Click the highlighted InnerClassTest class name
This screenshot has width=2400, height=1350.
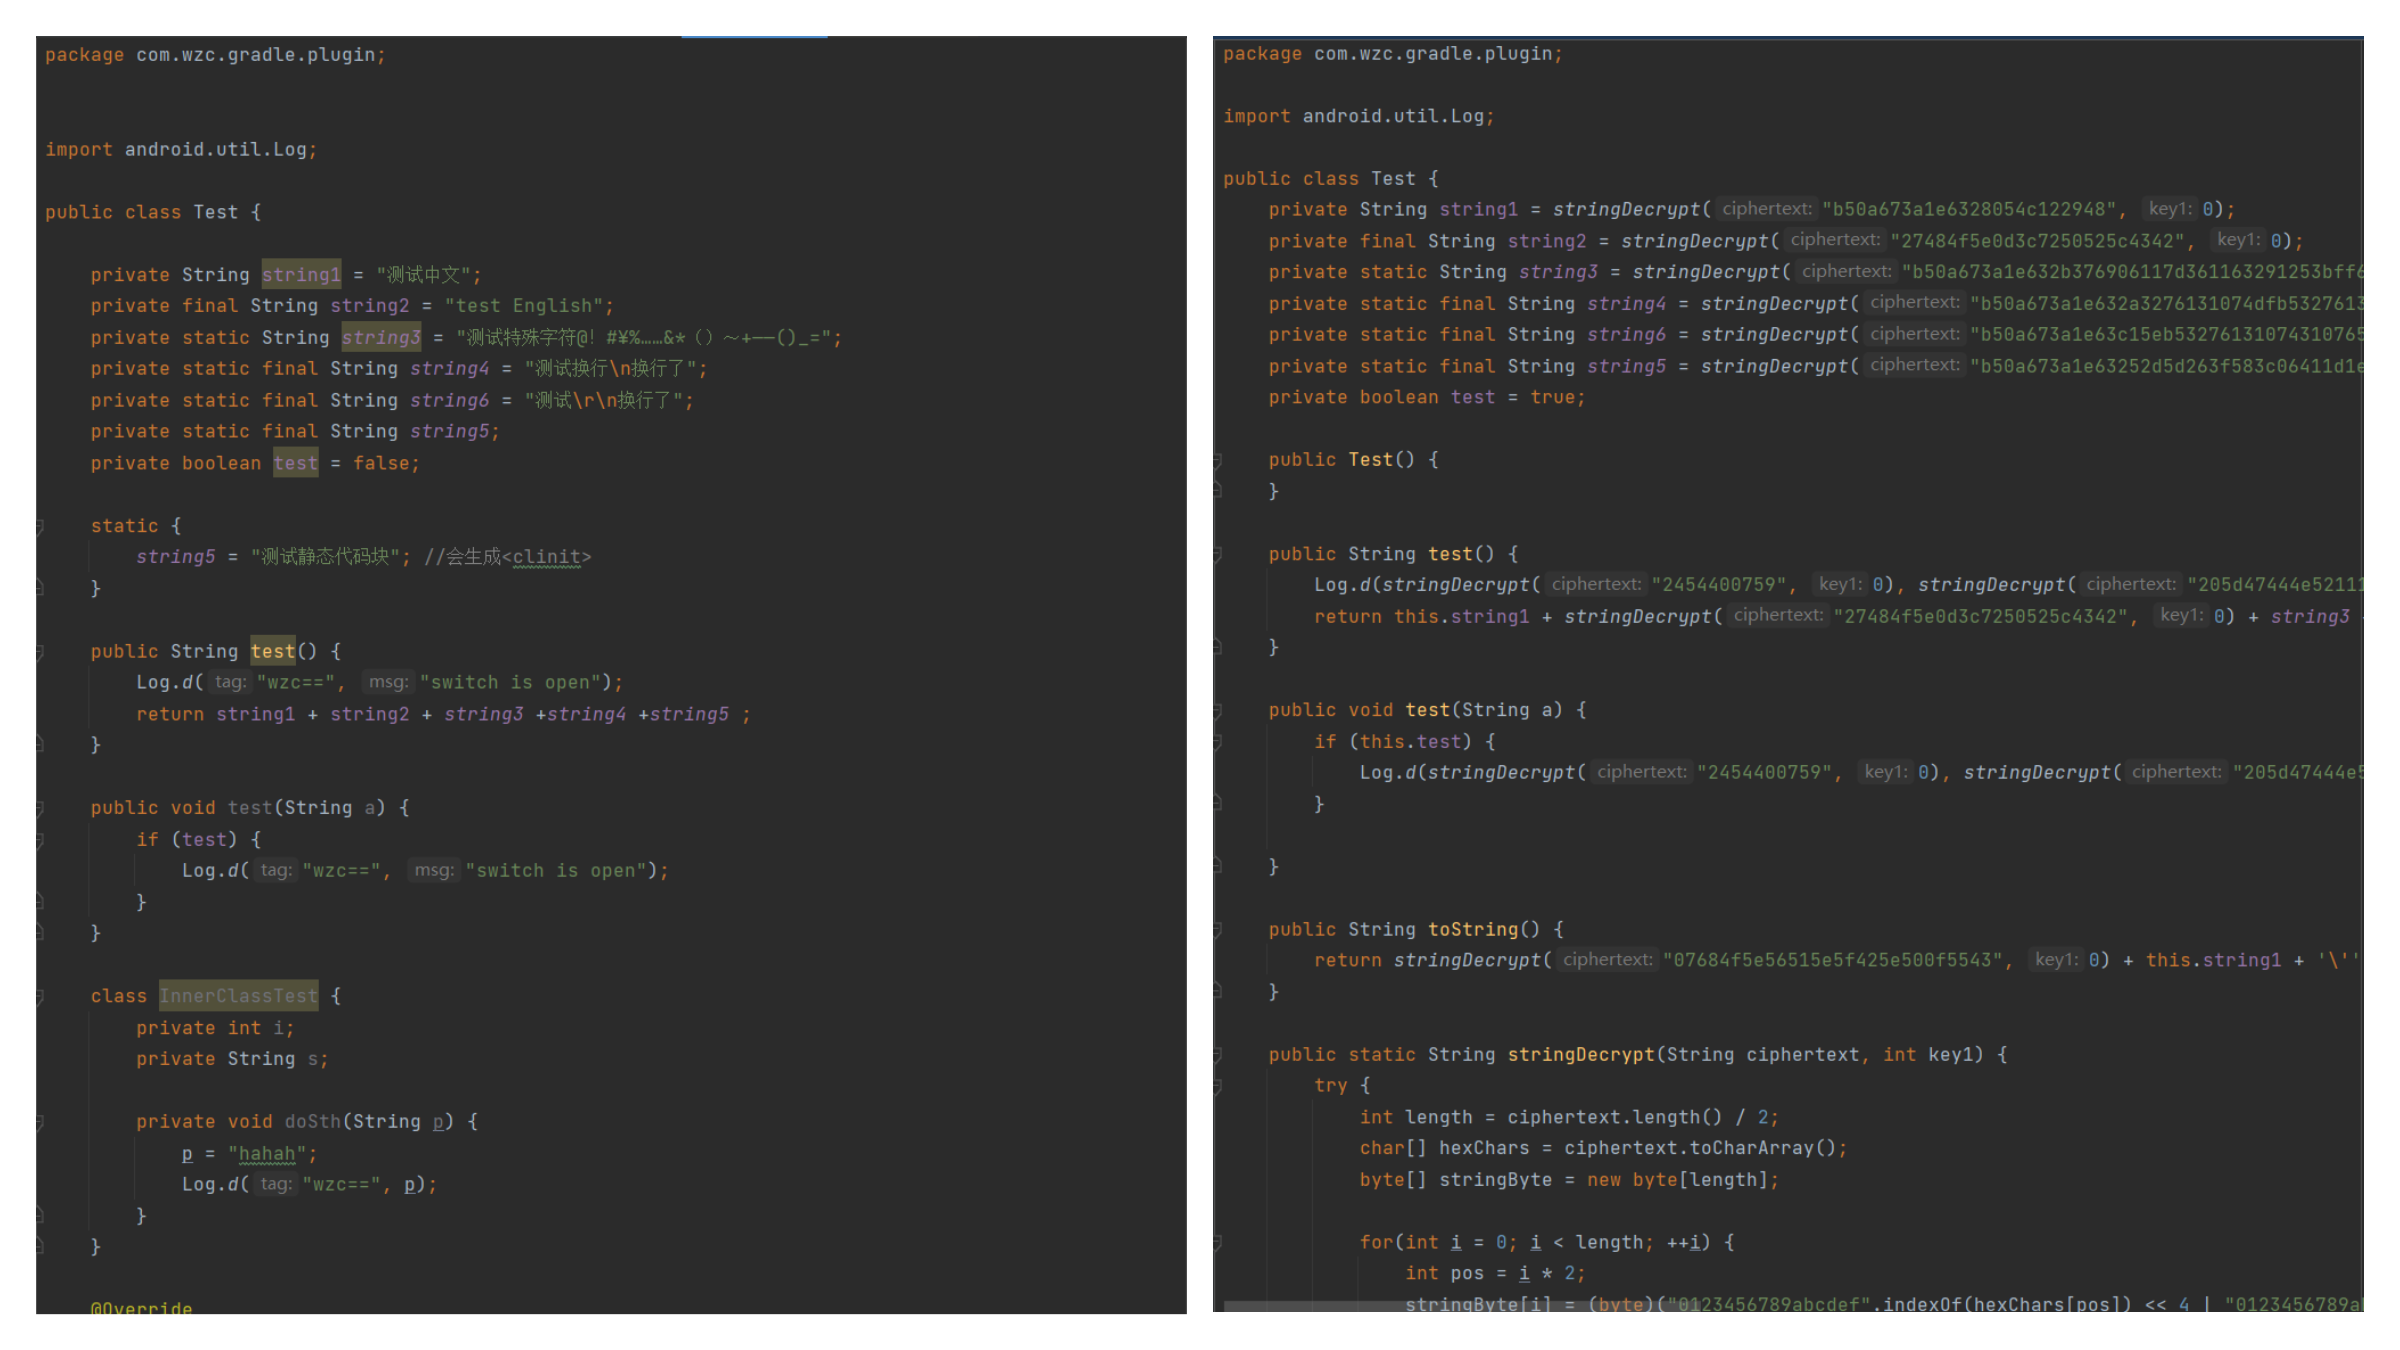tap(238, 996)
